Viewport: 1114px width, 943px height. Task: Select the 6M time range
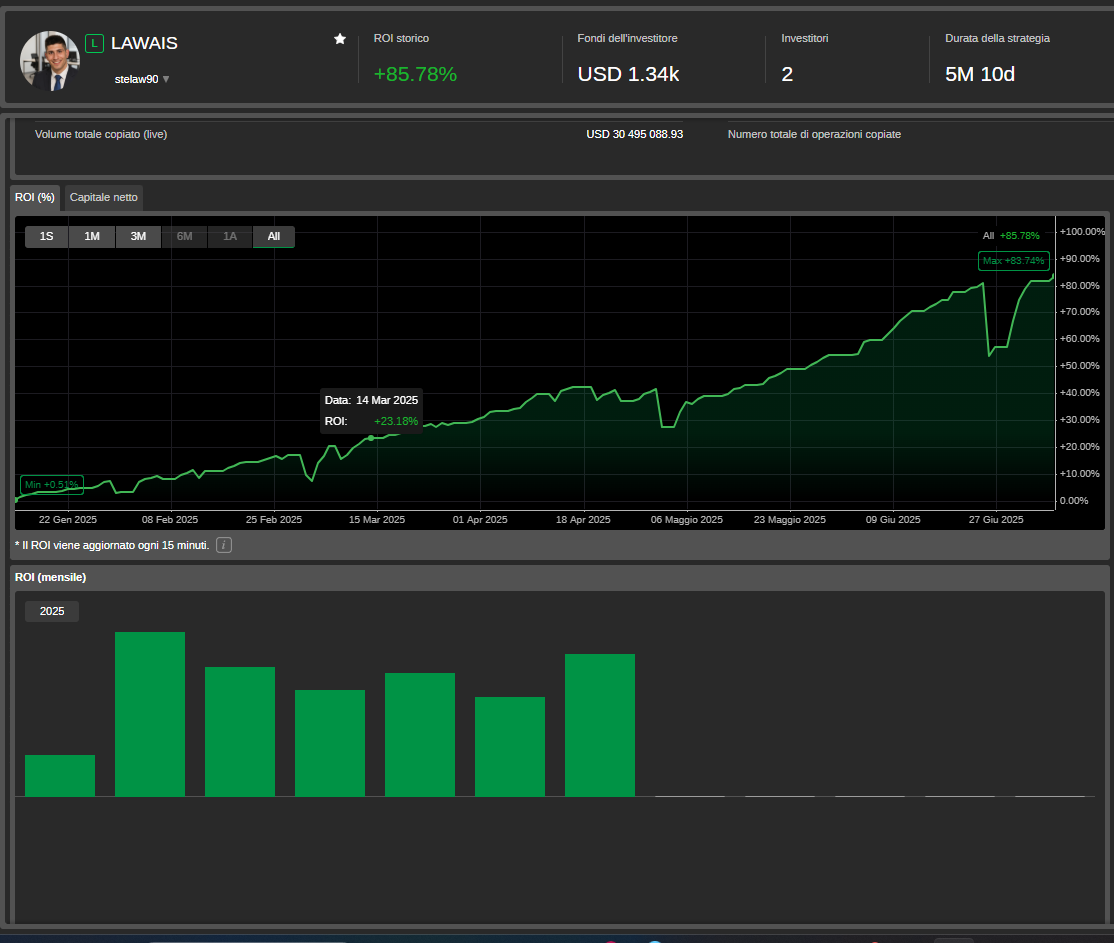click(184, 236)
